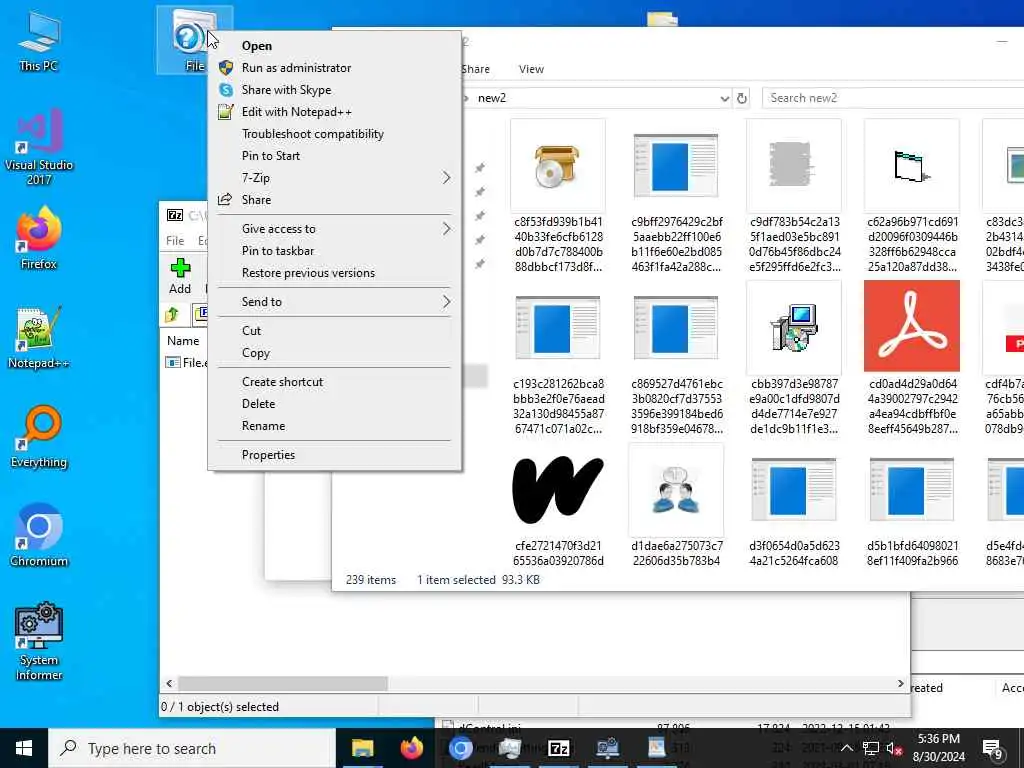The width and height of the screenshot is (1024, 768).
Task: Click the new2 address path
Action: pyautogui.click(x=492, y=98)
